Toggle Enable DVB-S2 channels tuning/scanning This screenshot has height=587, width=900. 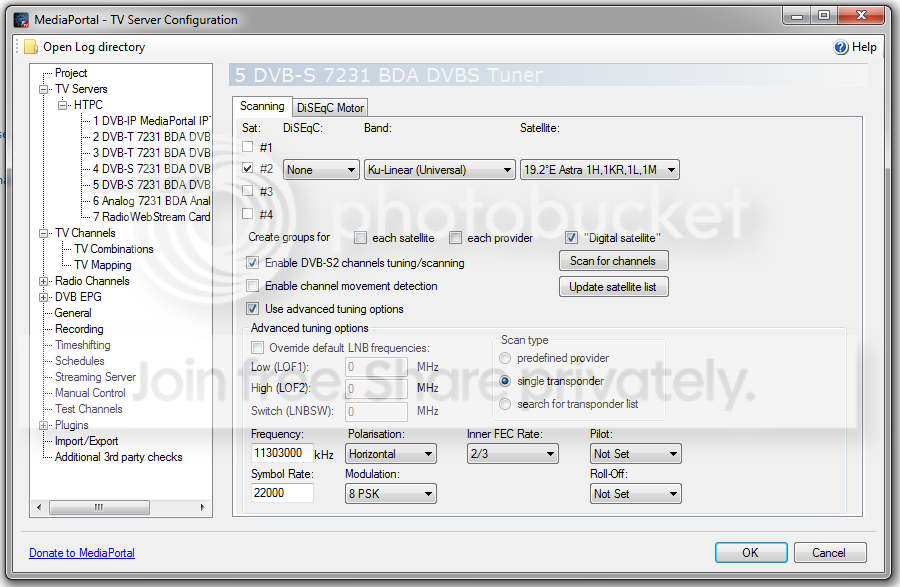point(252,263)
